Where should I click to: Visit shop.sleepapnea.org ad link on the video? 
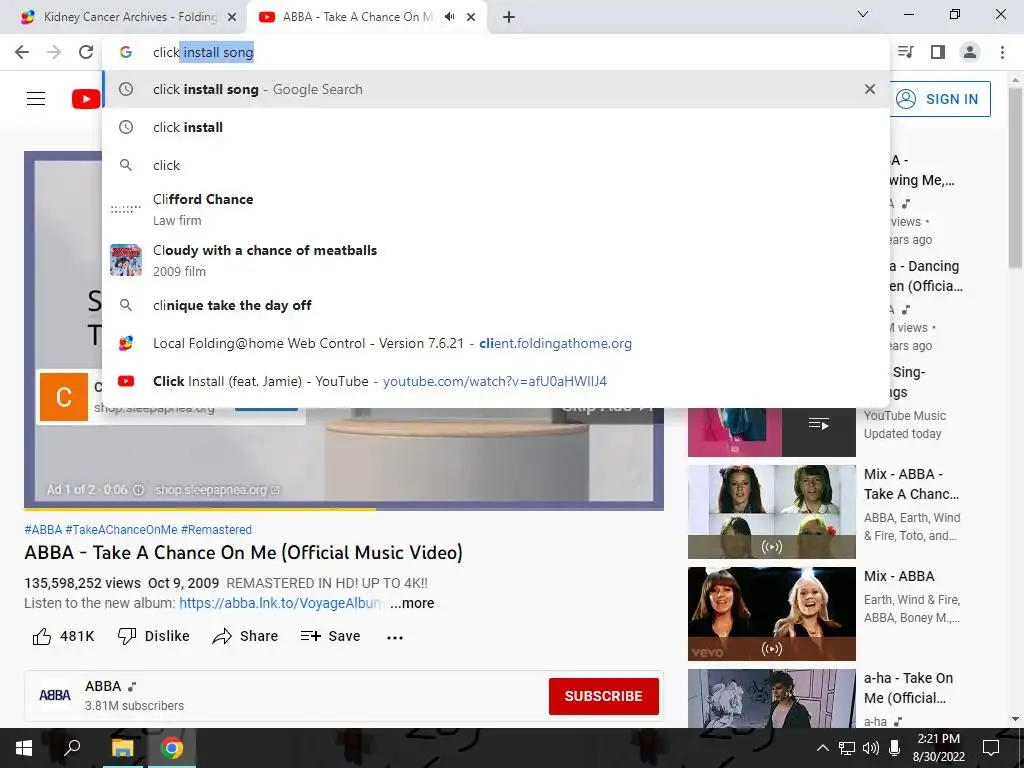(x=216, y=490)
